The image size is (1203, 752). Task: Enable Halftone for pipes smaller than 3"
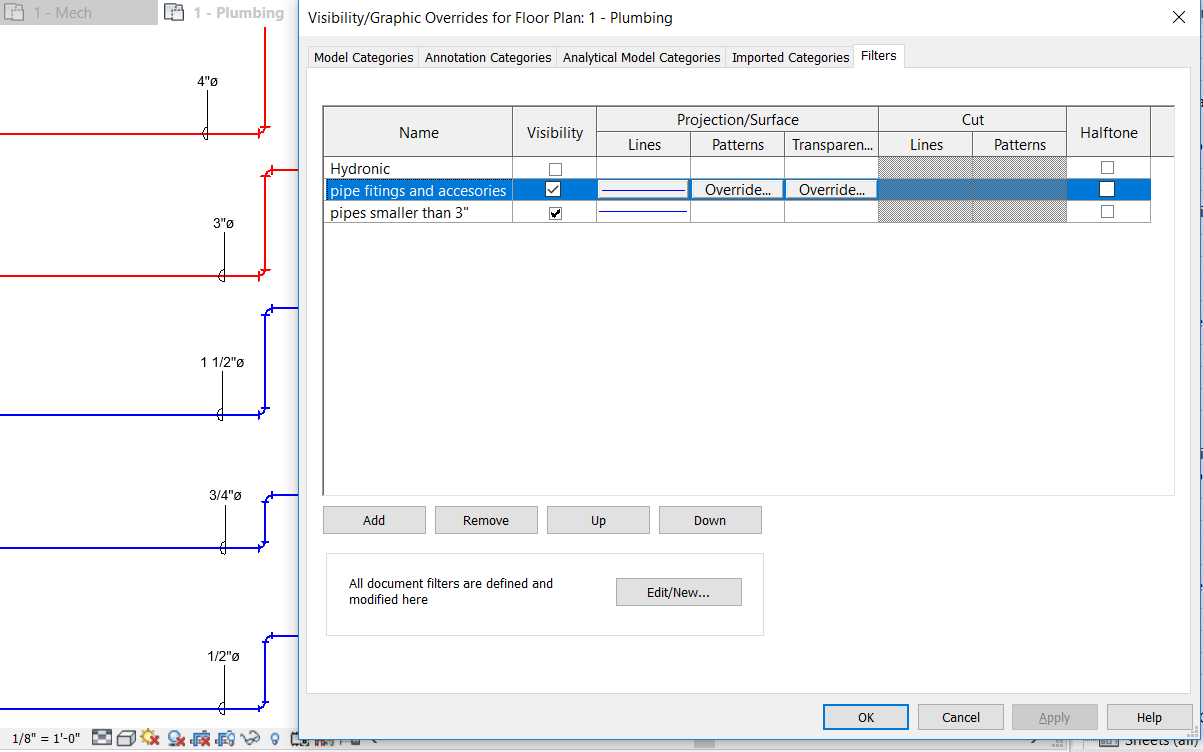click(1107, 212)
